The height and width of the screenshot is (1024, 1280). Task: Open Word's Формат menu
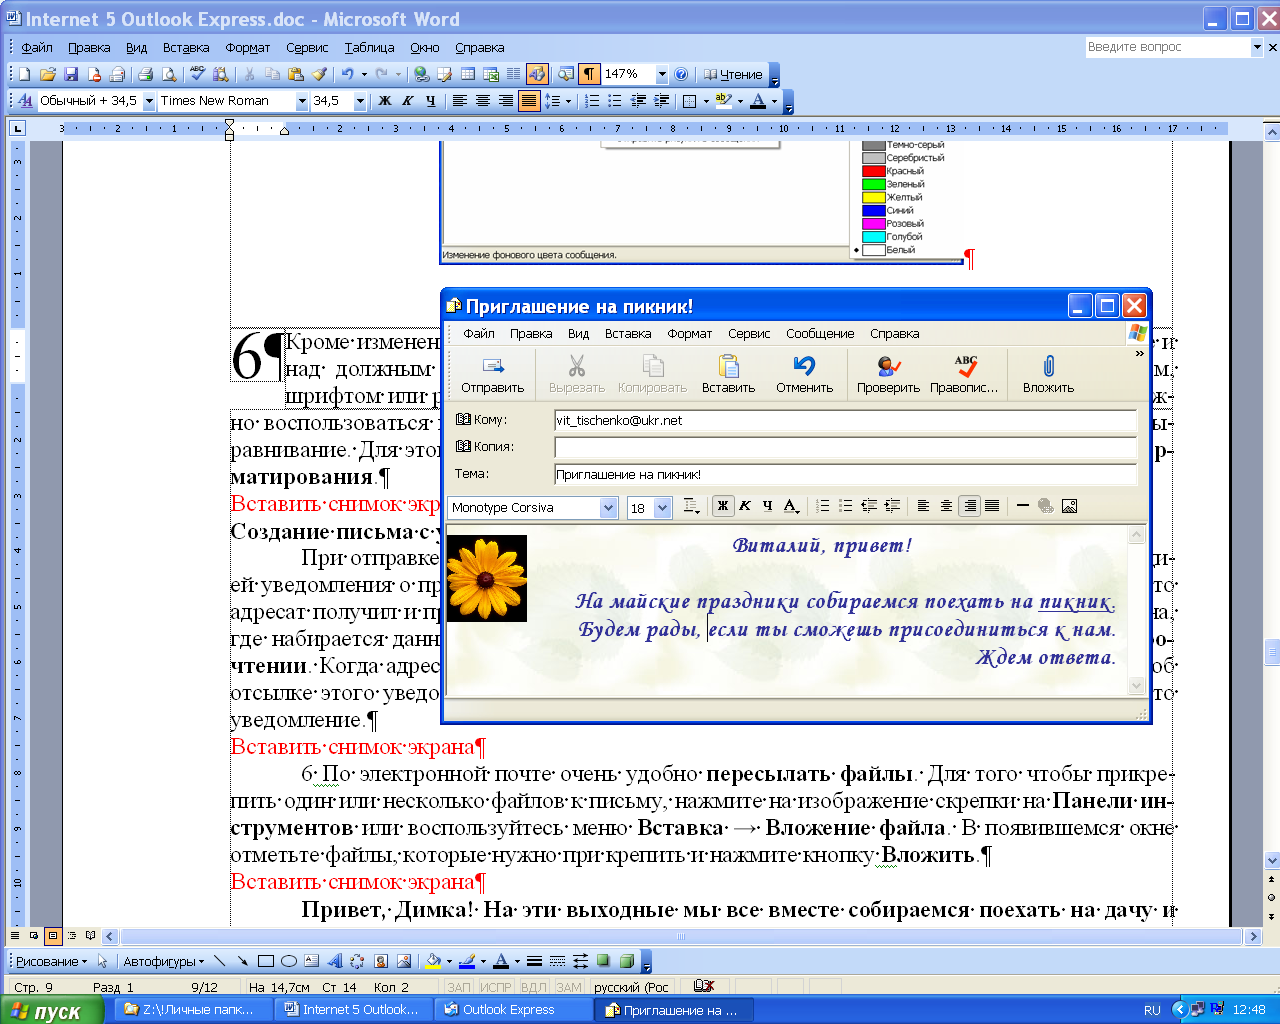coord(247,47)
